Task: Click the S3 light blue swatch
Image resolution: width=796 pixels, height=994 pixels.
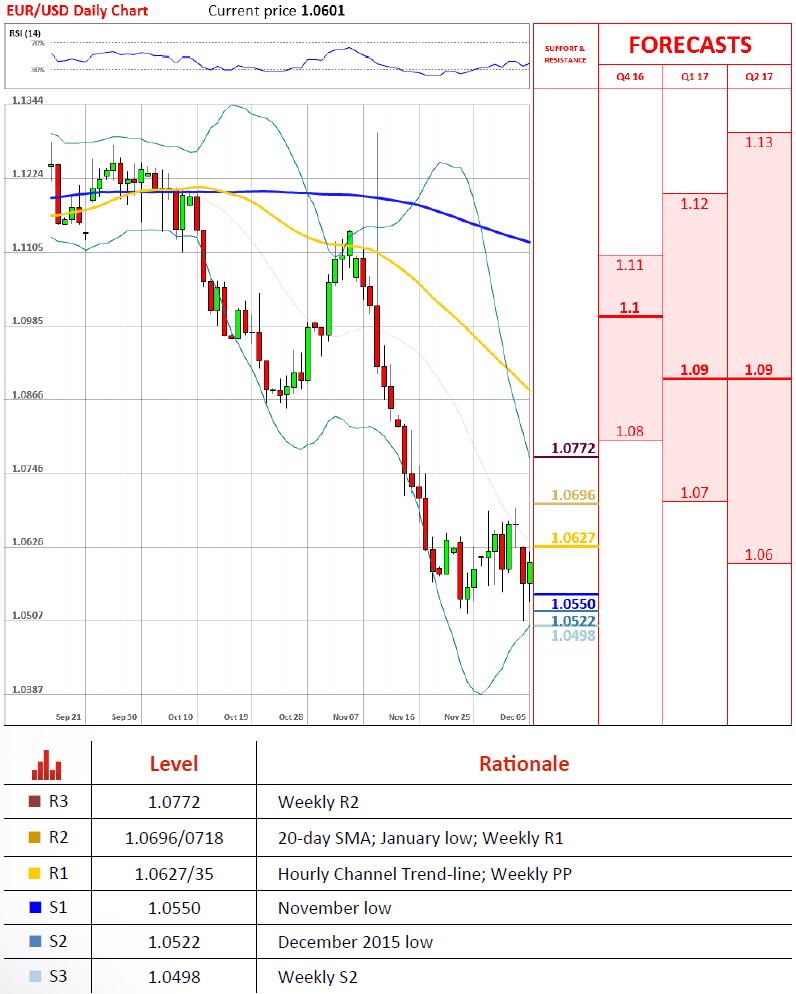Action: [35, 976]
